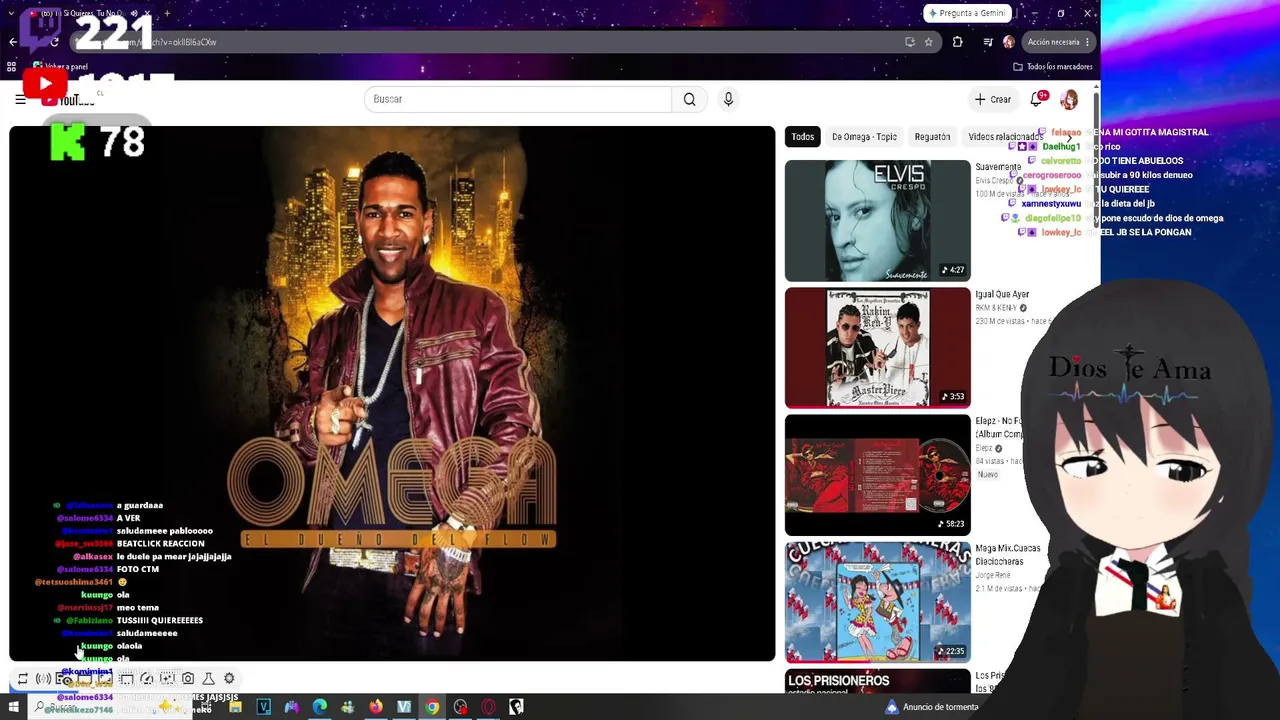The width and height of the screenshot is (1280, 720).
Task: Click the broadcast signal icon in overlay toolbar
Action: pos(43,679)
